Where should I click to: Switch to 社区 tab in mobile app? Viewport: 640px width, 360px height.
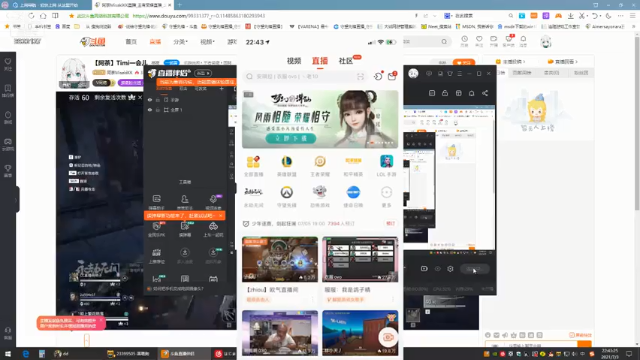(x=346, y=61)
